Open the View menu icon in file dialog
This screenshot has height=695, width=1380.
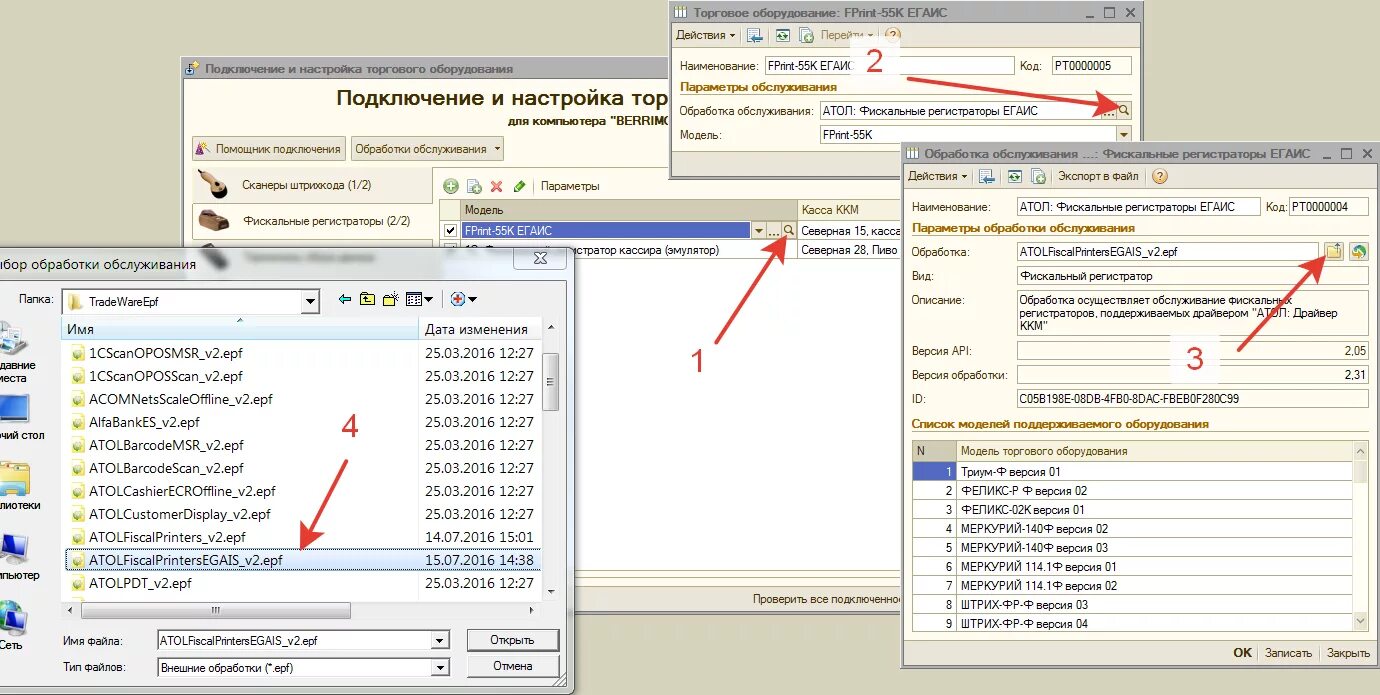click(x=419, y=299)
